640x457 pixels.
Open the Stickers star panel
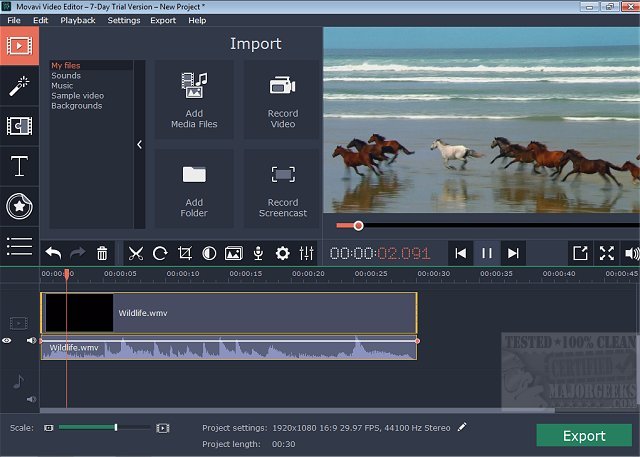point(19,206)
